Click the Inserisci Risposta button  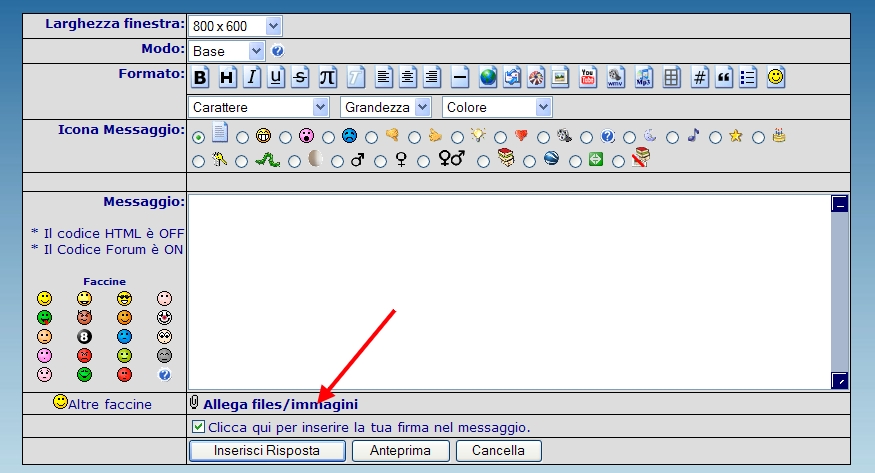267,451
